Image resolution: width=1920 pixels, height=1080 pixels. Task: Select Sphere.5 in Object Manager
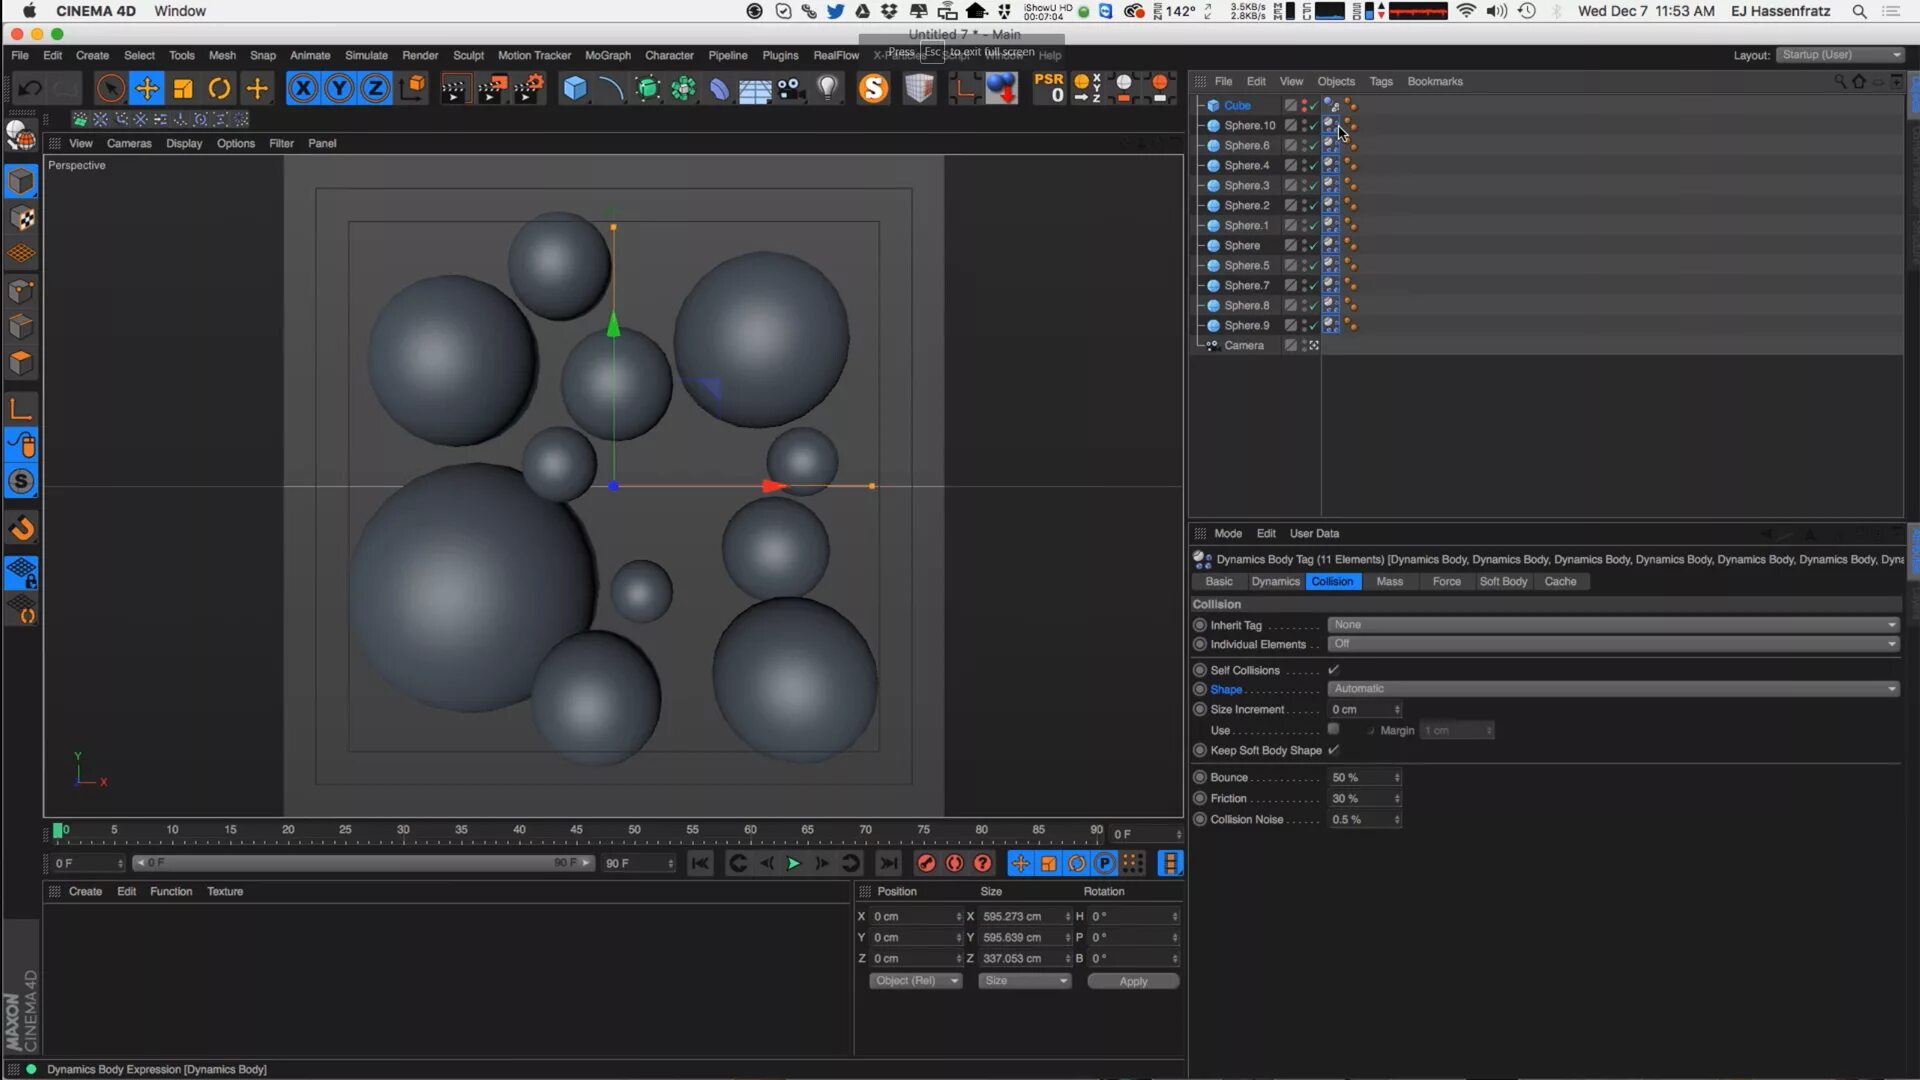click(1246, 266)
